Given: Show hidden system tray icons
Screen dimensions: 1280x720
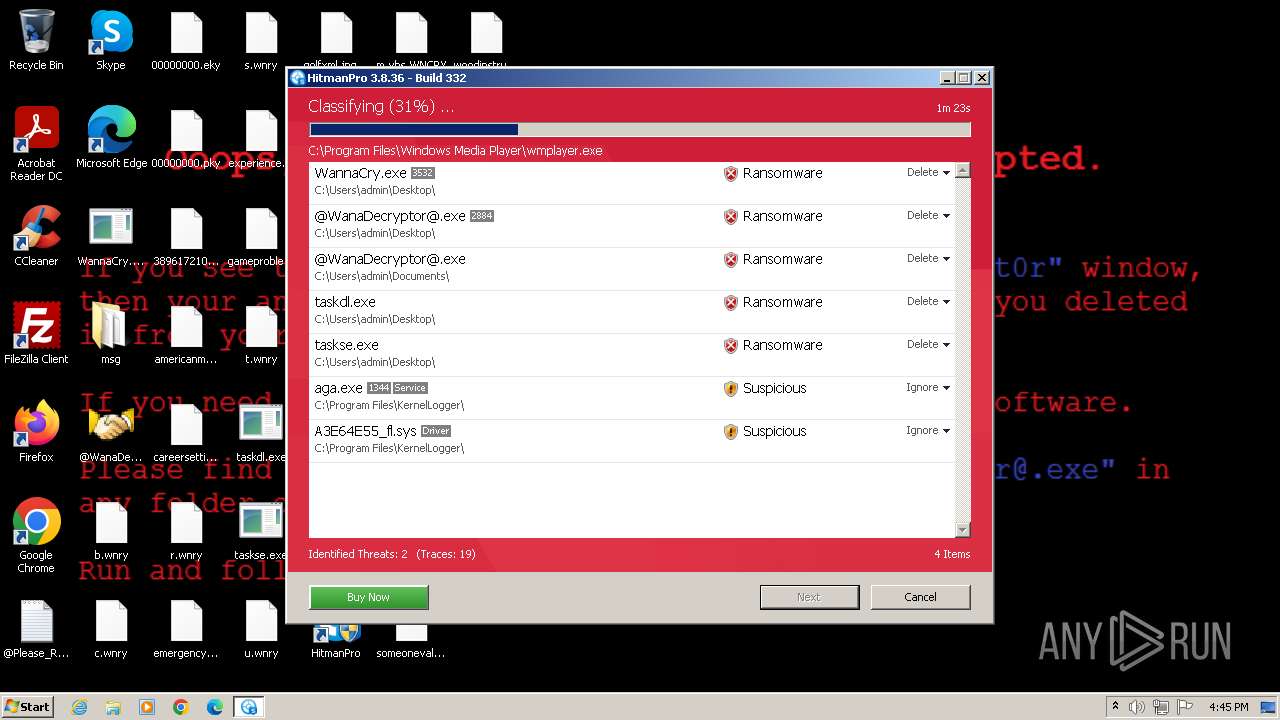Looking at the screenshot, I should [1115, 707].
